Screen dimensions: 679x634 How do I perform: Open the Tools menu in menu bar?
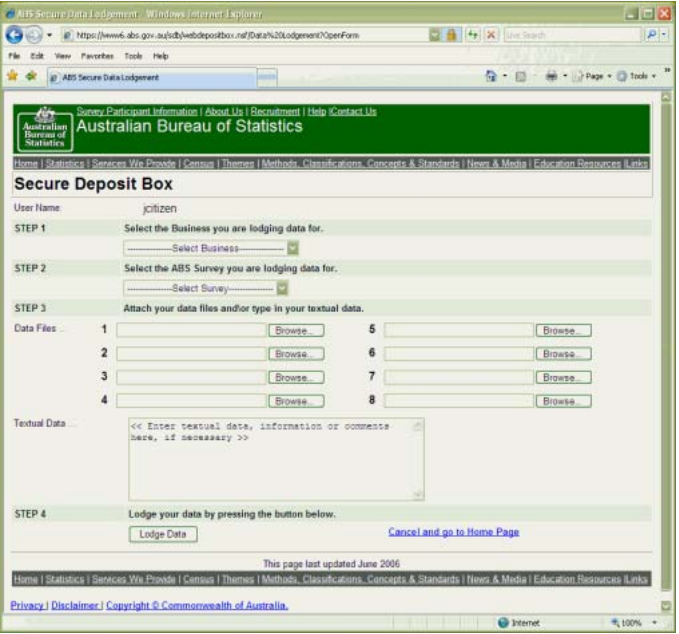[133, 56]
